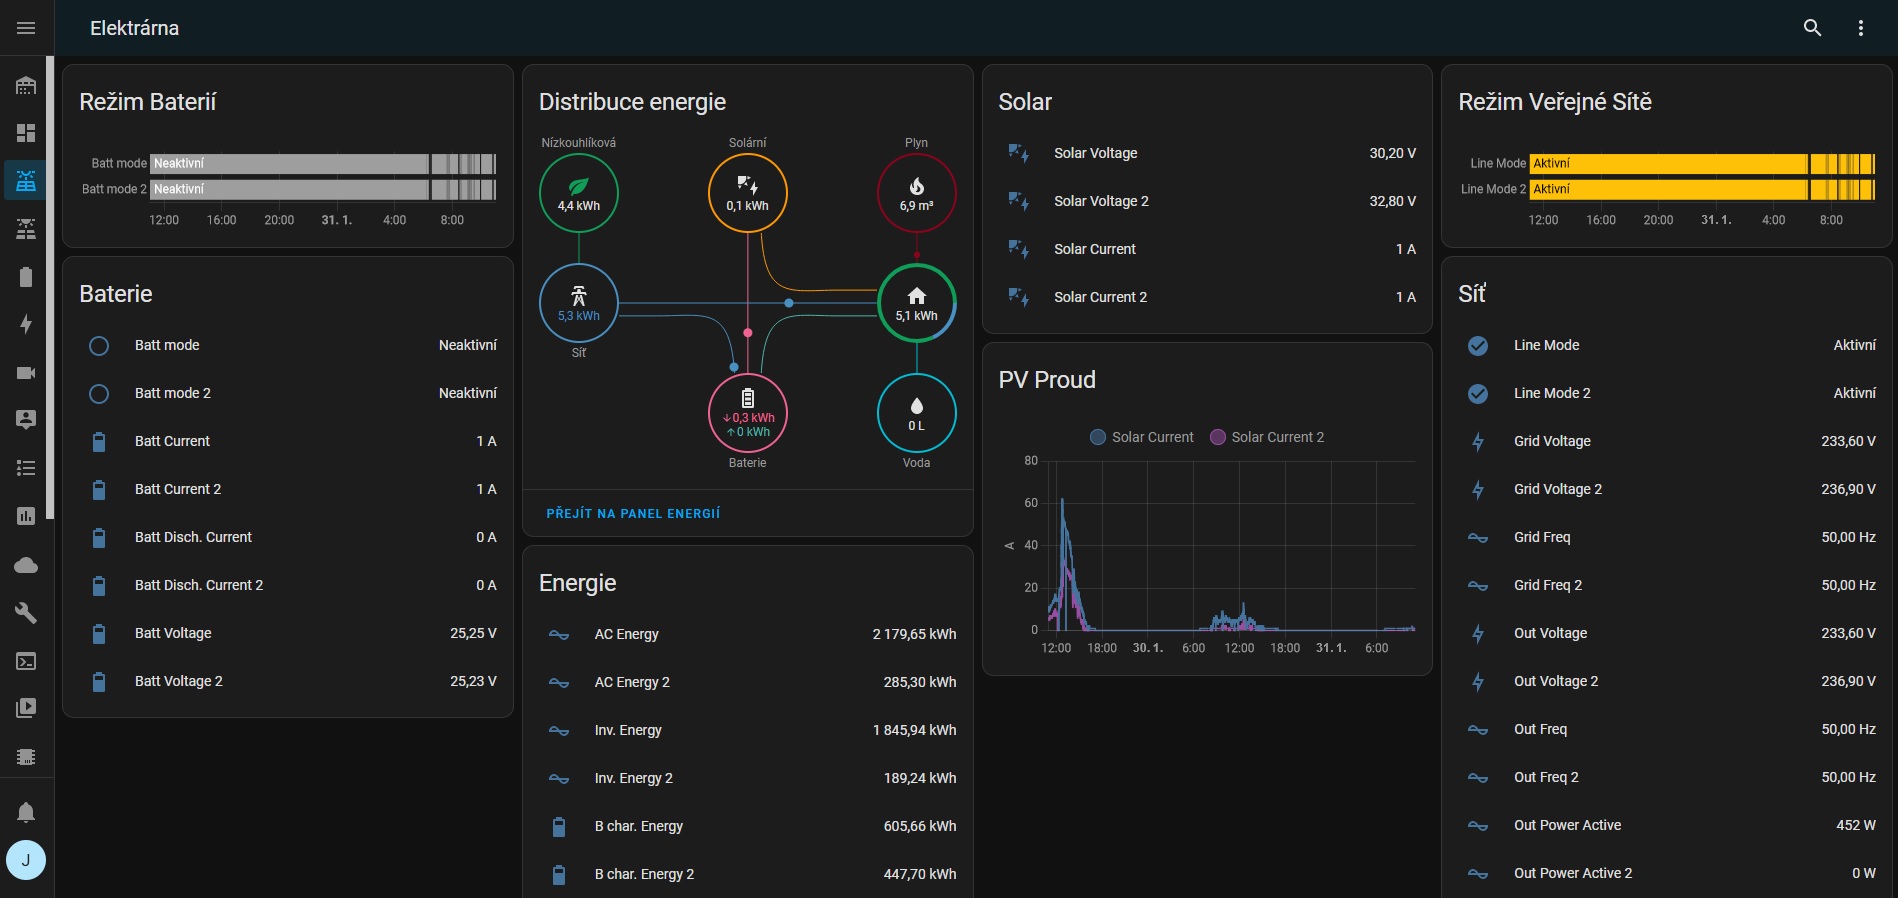Open Batt Voltage 2 row

tap(288, 681)
